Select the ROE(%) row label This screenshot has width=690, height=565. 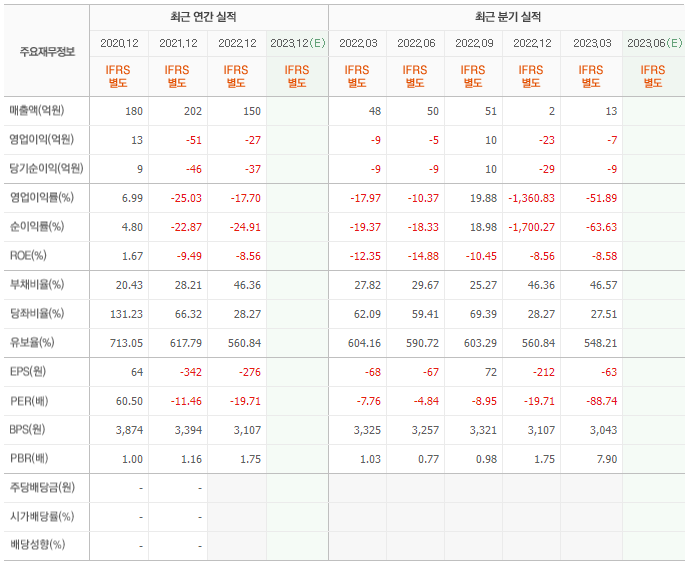(28, 256)
